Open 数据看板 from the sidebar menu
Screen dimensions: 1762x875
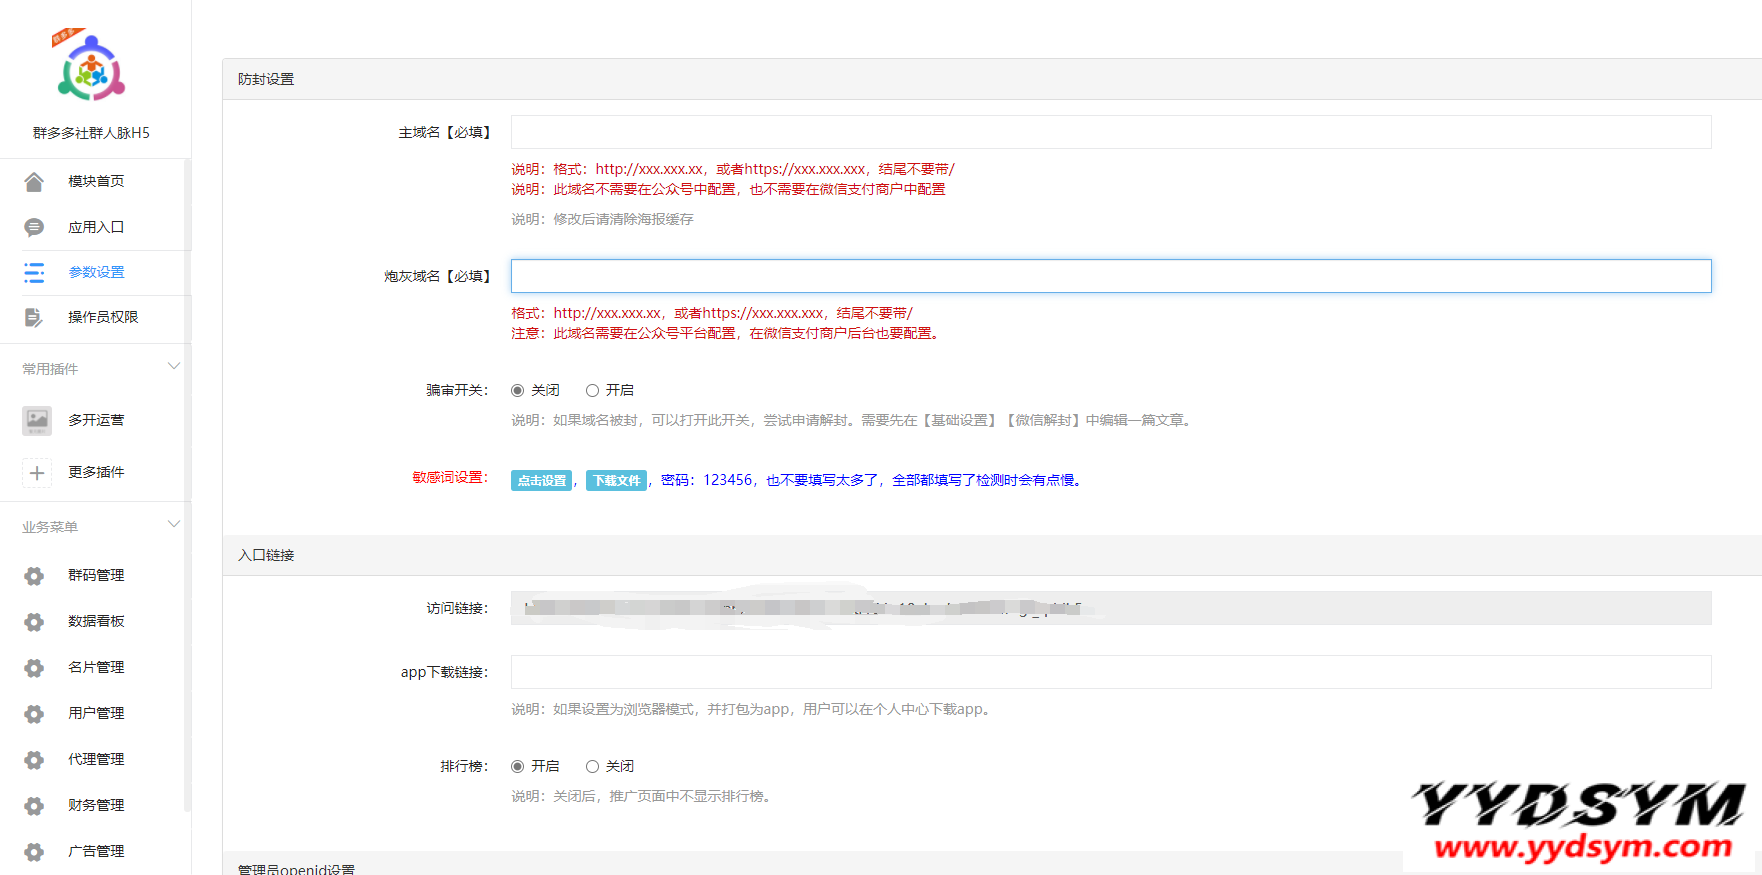pos(96,621)
